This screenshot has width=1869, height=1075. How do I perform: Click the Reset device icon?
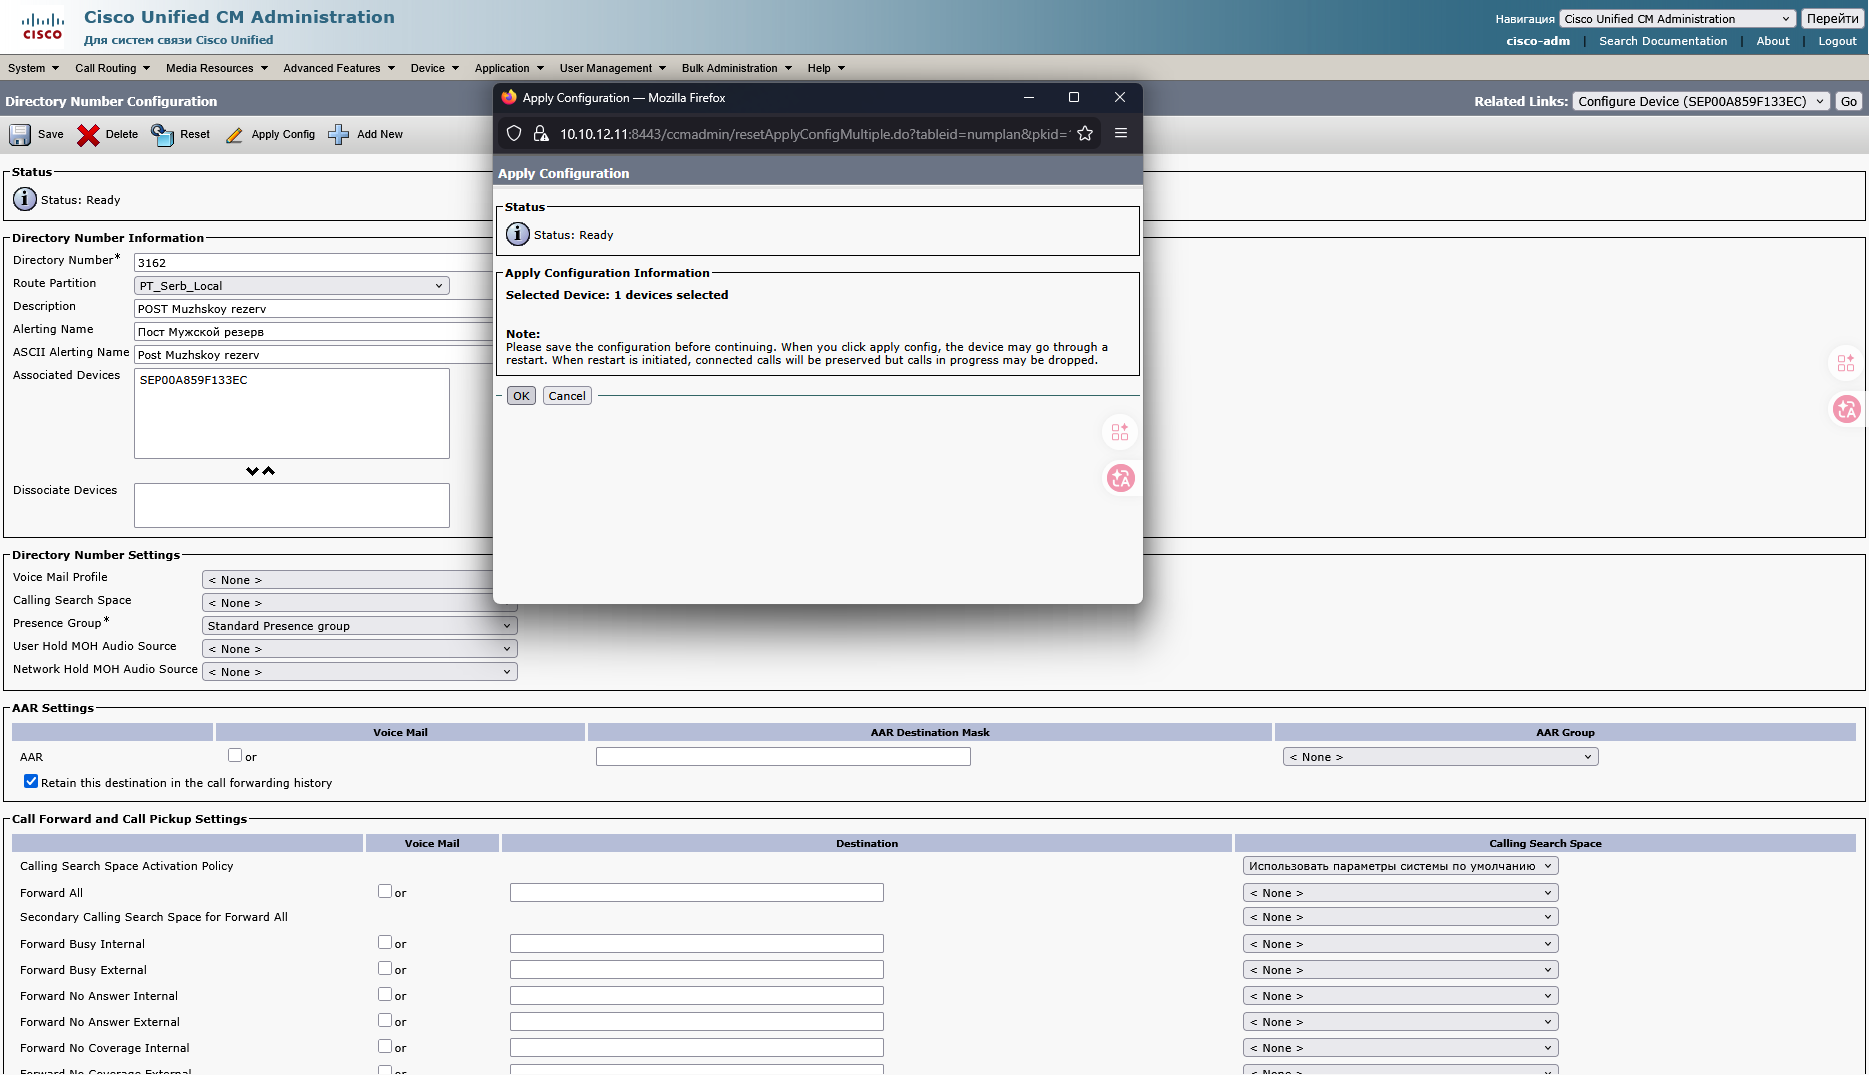[162, 135]
